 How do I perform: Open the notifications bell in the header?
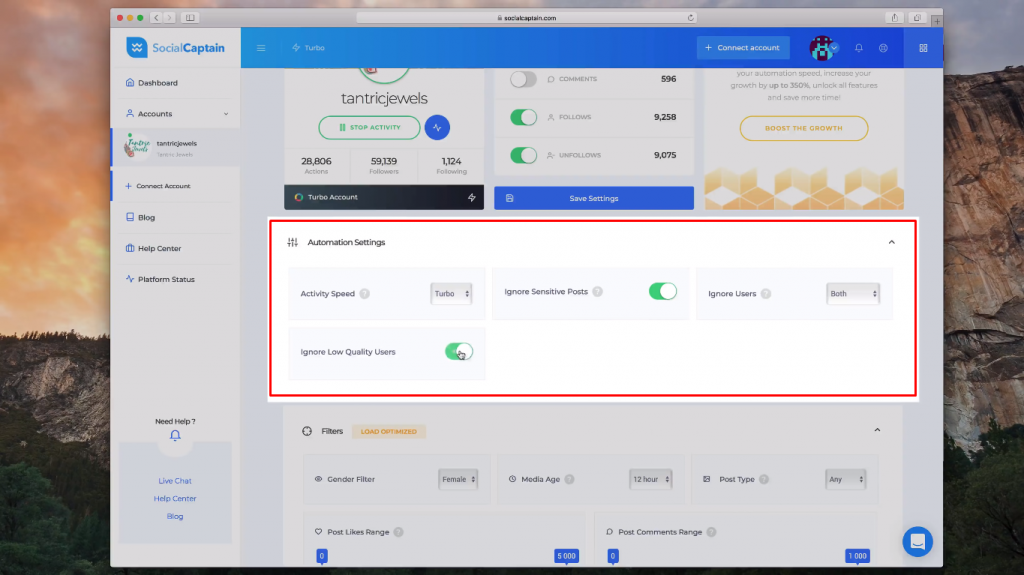pos(859,48)
